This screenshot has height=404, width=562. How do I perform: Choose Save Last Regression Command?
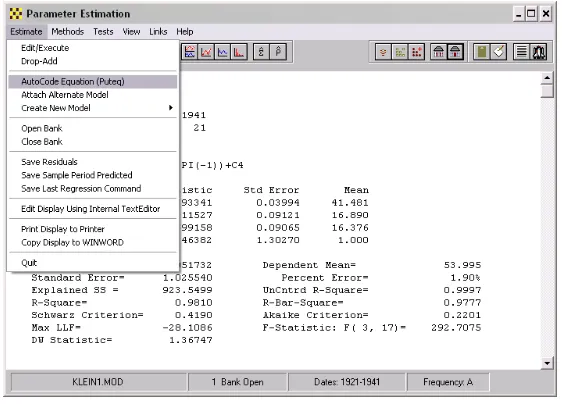(x=92, y=189)
